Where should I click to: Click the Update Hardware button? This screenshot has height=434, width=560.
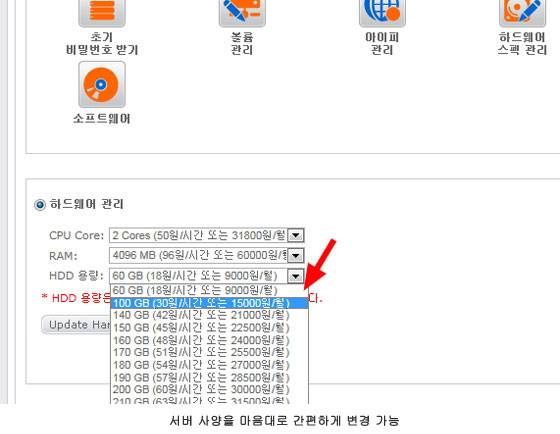click(76, 325)
